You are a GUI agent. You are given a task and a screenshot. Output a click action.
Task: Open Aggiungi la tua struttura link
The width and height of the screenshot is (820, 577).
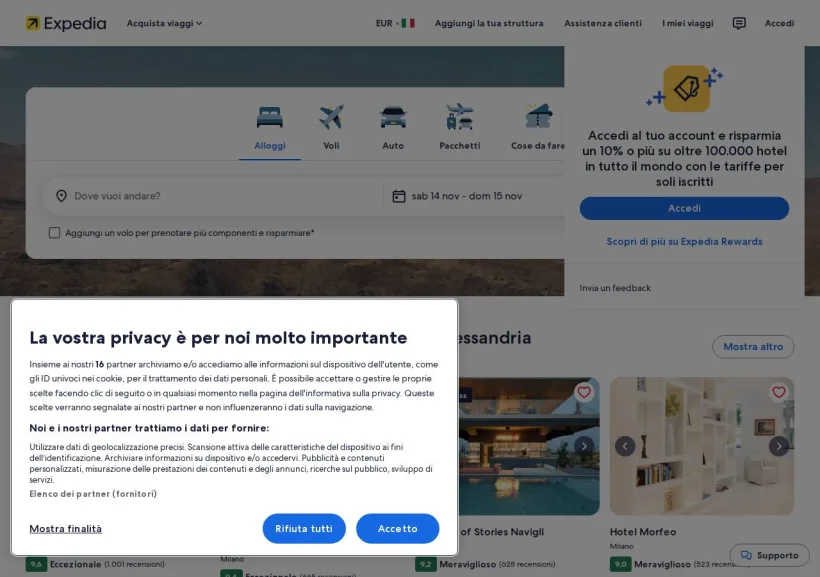pos(489,23)
